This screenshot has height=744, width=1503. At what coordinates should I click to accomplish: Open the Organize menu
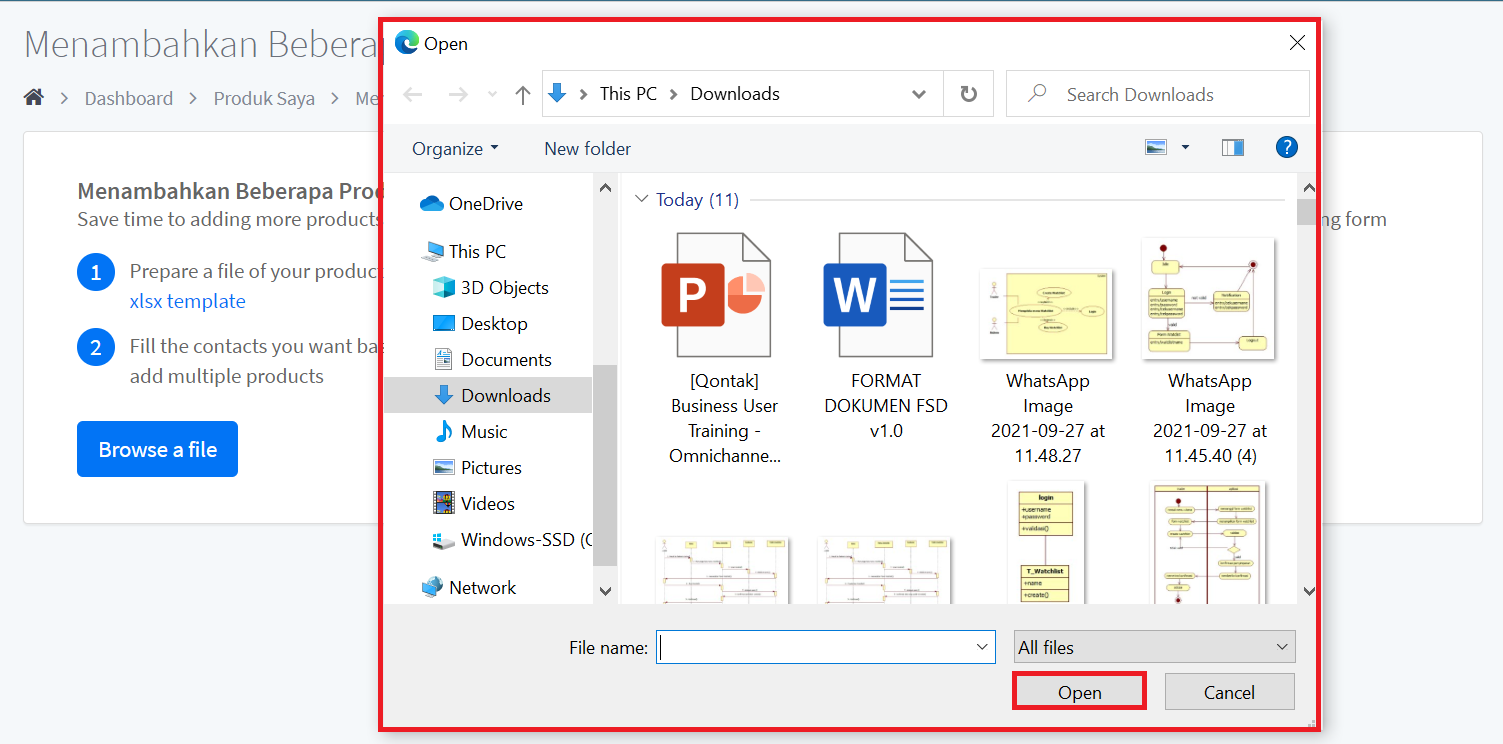click(x=455, y=149)
